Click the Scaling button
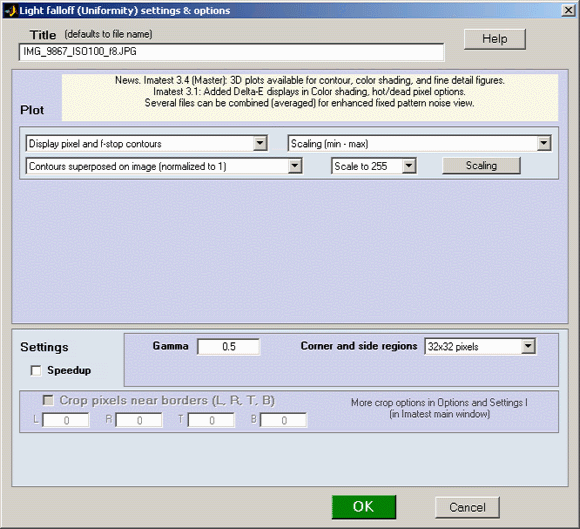The image size is (580, 529). tap(481, 166)
